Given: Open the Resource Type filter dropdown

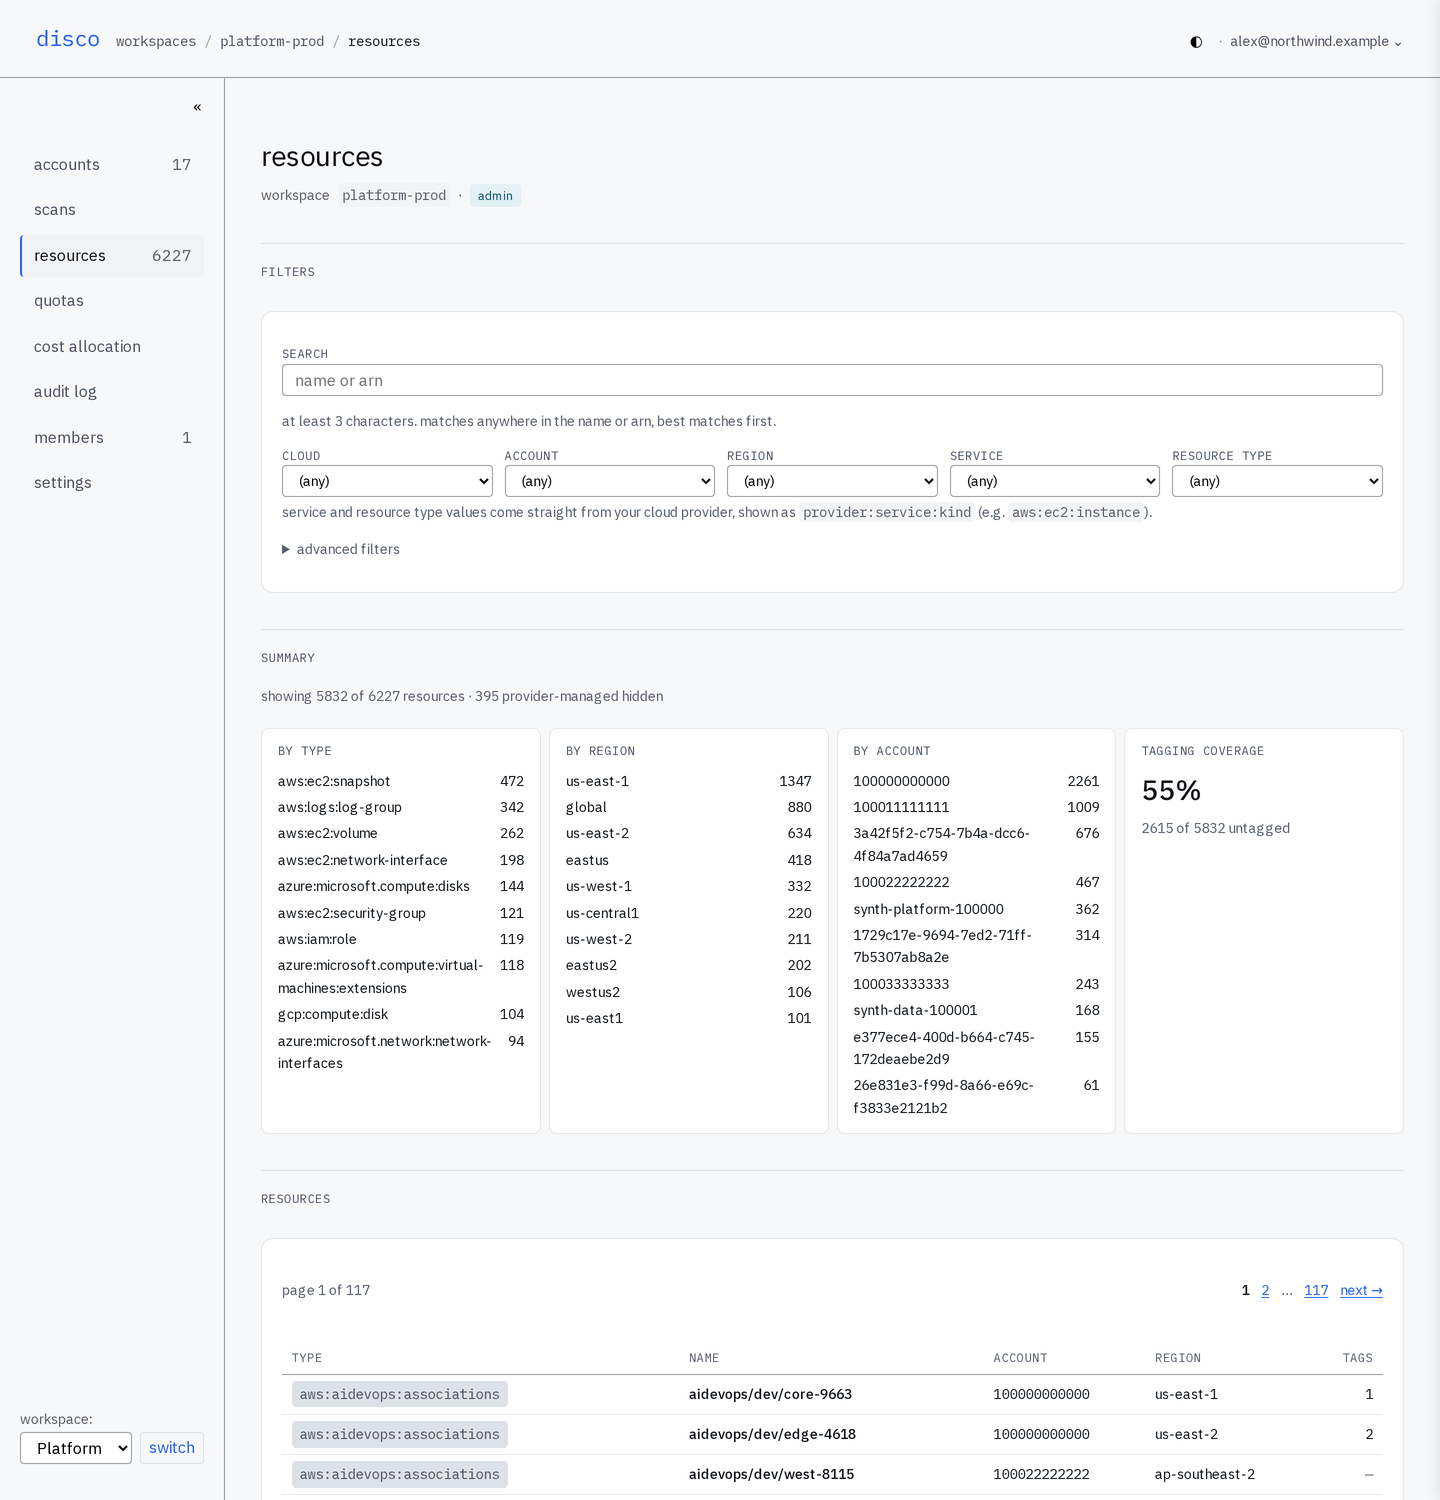Looking at the screenshot, I should pyautogui.click(x=1277, y=481).
